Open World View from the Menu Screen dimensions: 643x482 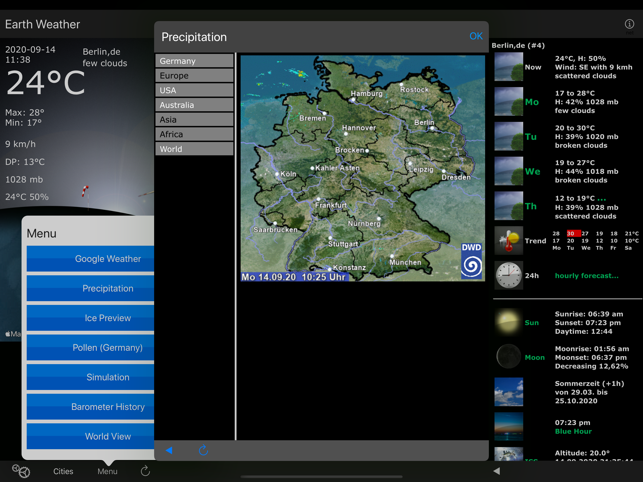91,436
